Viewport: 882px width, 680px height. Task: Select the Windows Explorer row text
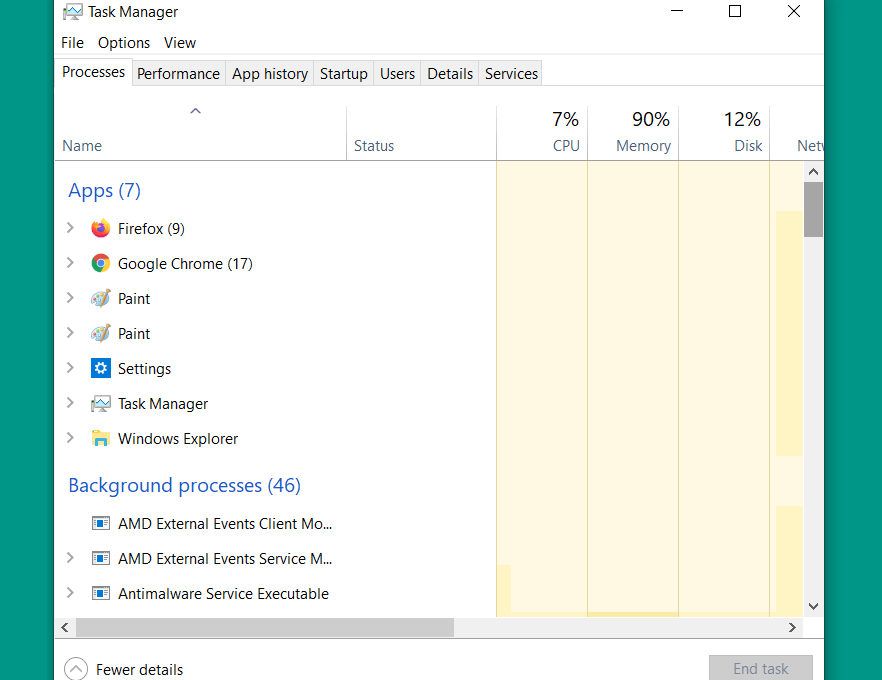click(x=178, y=439)
